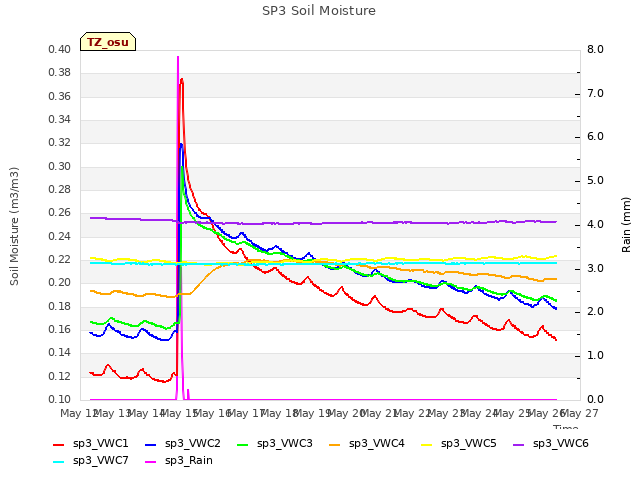
Task: Click the 0.20 left axis tick label
Action: click(x=59, y=283)
